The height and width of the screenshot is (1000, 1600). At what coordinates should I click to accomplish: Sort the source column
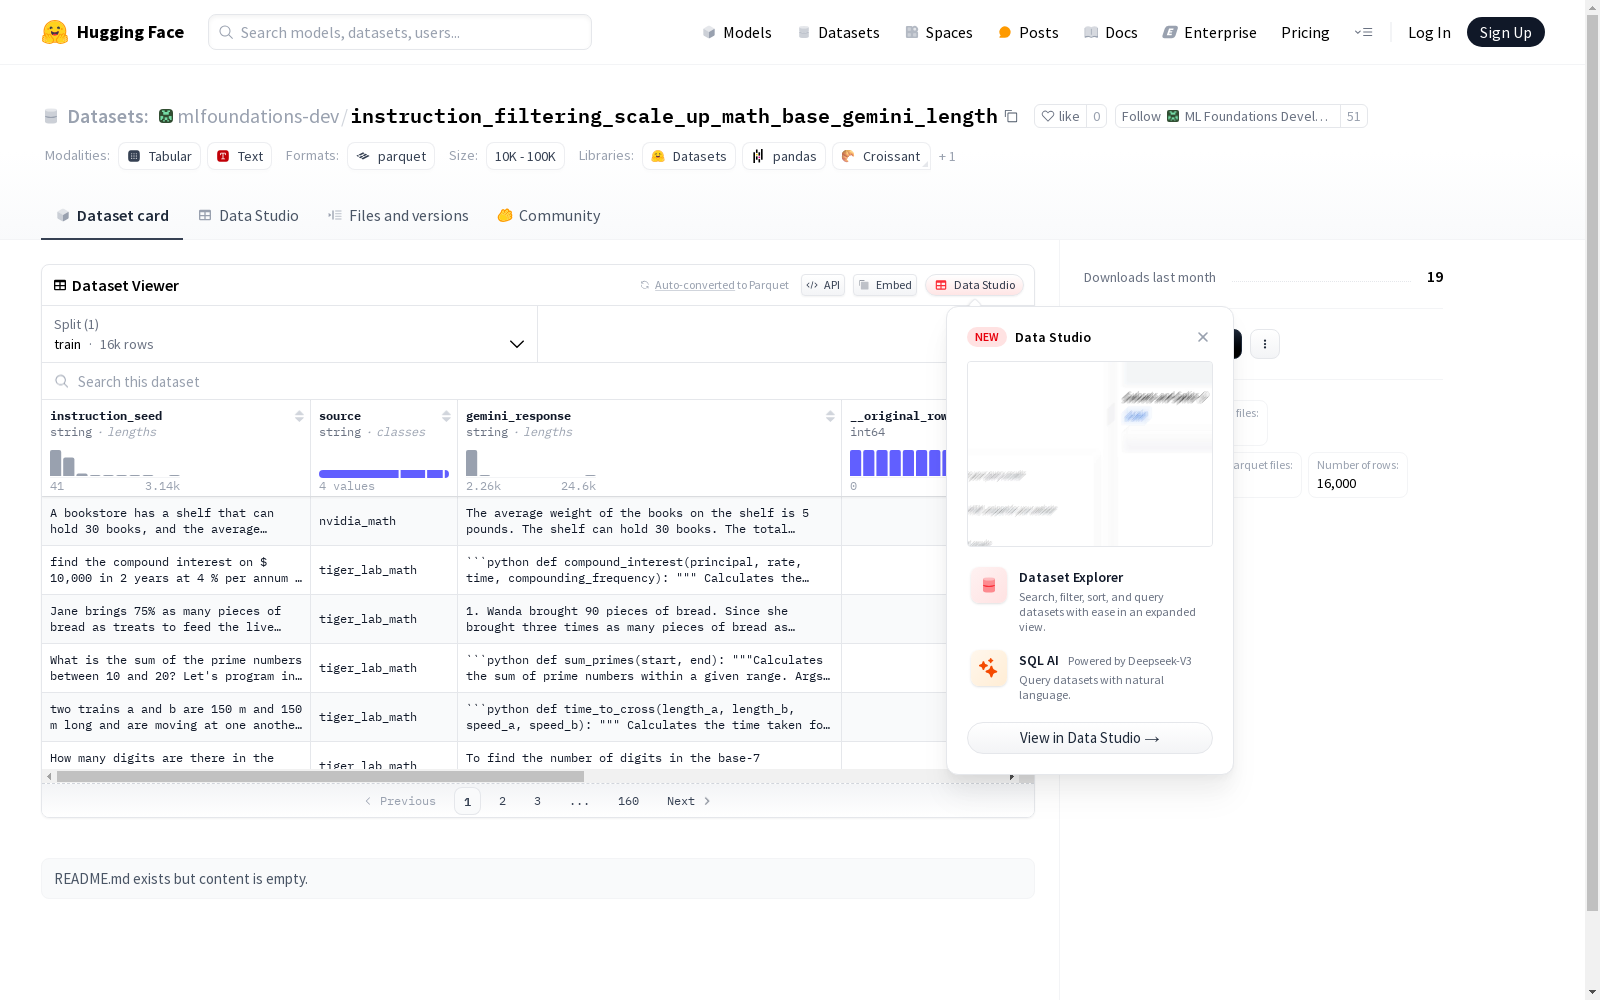(x=446, y=416)
